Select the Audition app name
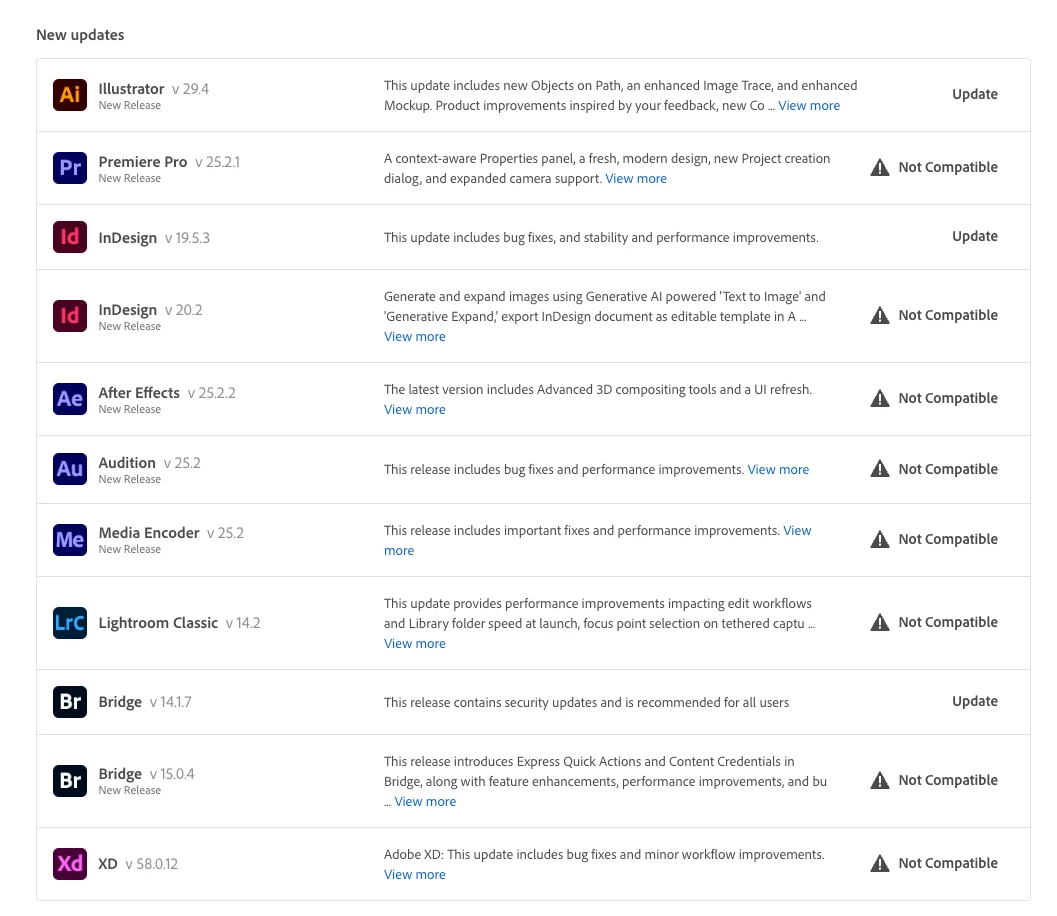Viewport: 1057px width, 916px height. [x=127, y=463]
